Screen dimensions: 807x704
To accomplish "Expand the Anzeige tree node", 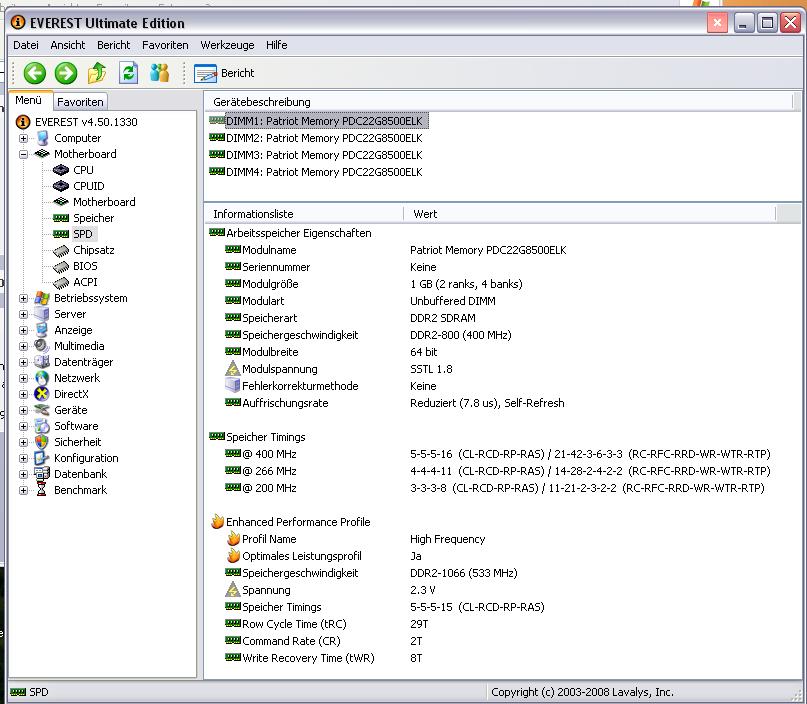I will pyautogui.click(x=23, y=330).
